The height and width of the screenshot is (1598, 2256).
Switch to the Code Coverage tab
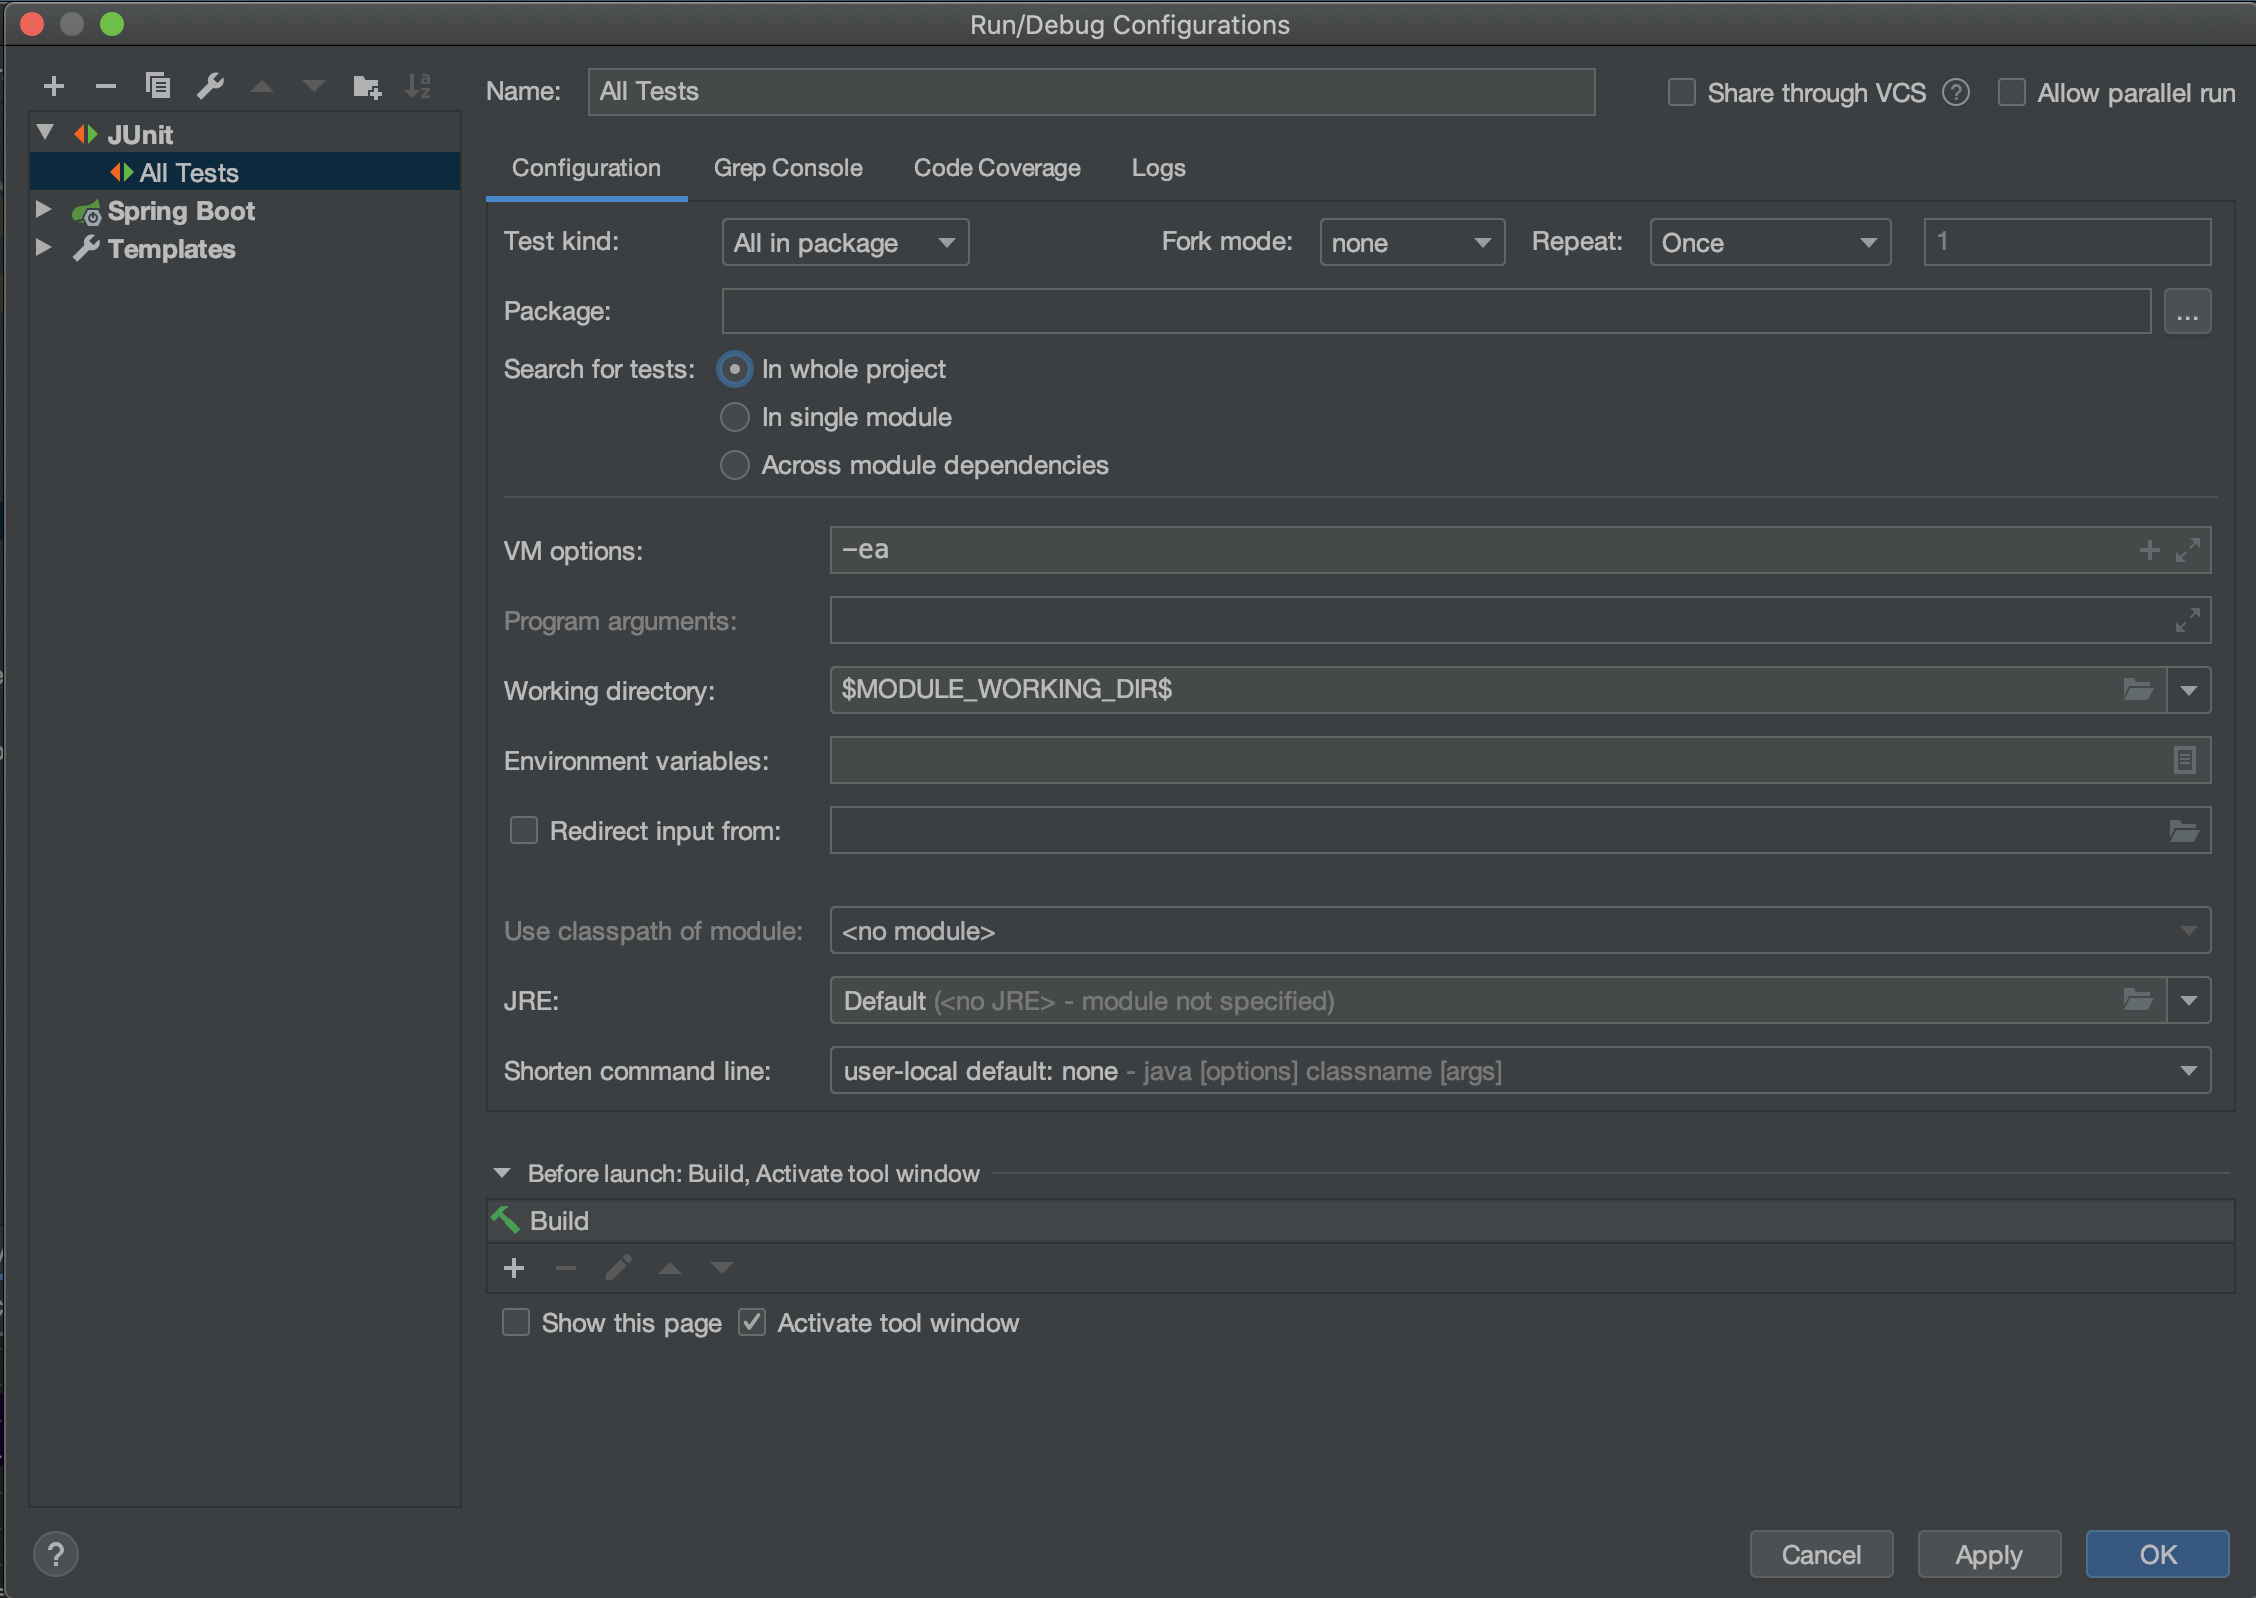tap(996, 168)
